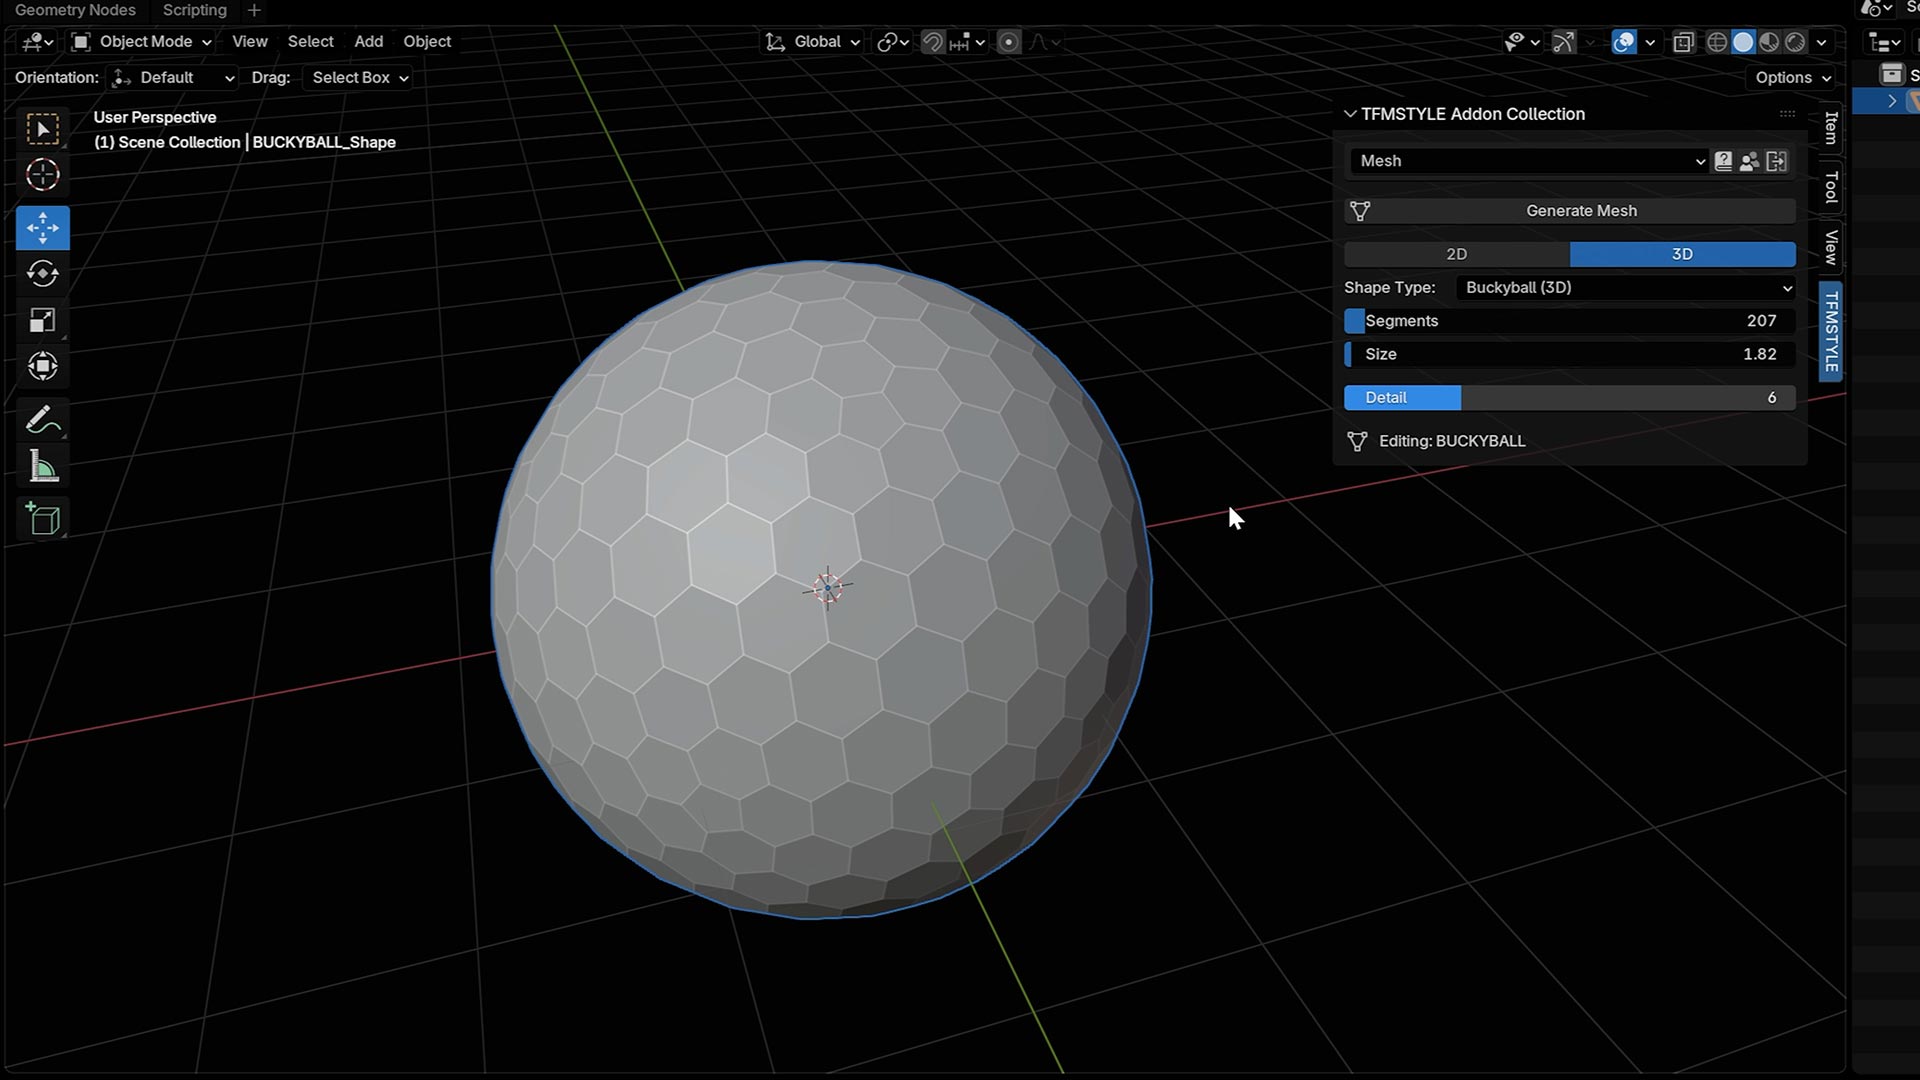Select the 2D shape mode button
The width and height of the screenshot is (1920, 1080).
pyautogui.click(x=1456, y=255)
